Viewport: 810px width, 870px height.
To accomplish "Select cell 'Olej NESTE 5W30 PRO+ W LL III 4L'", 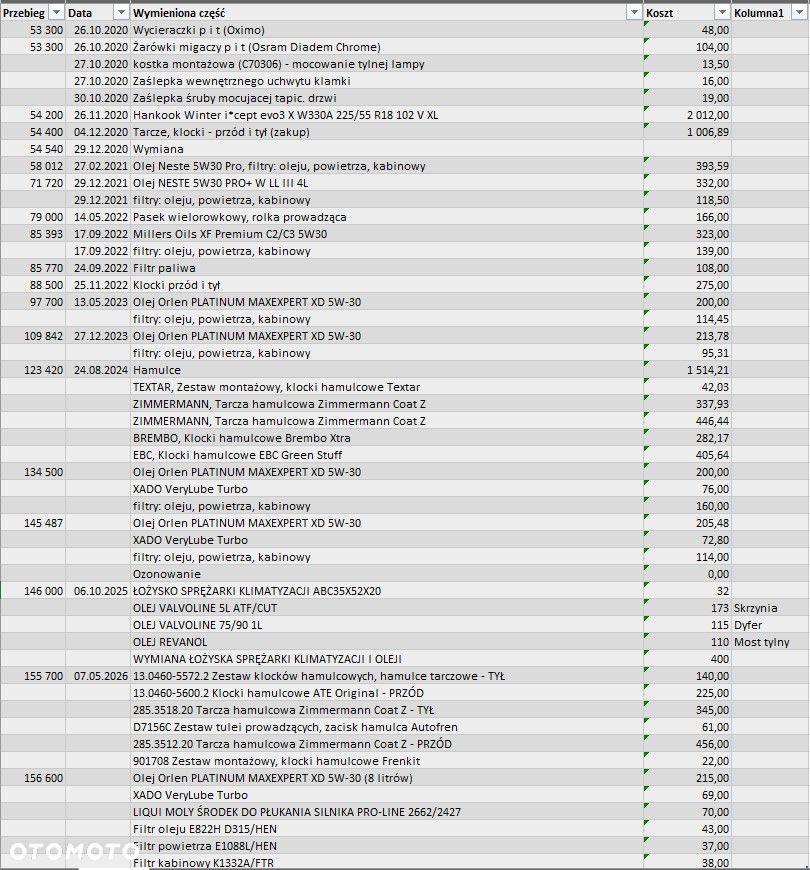I will [x=387, y=183].
